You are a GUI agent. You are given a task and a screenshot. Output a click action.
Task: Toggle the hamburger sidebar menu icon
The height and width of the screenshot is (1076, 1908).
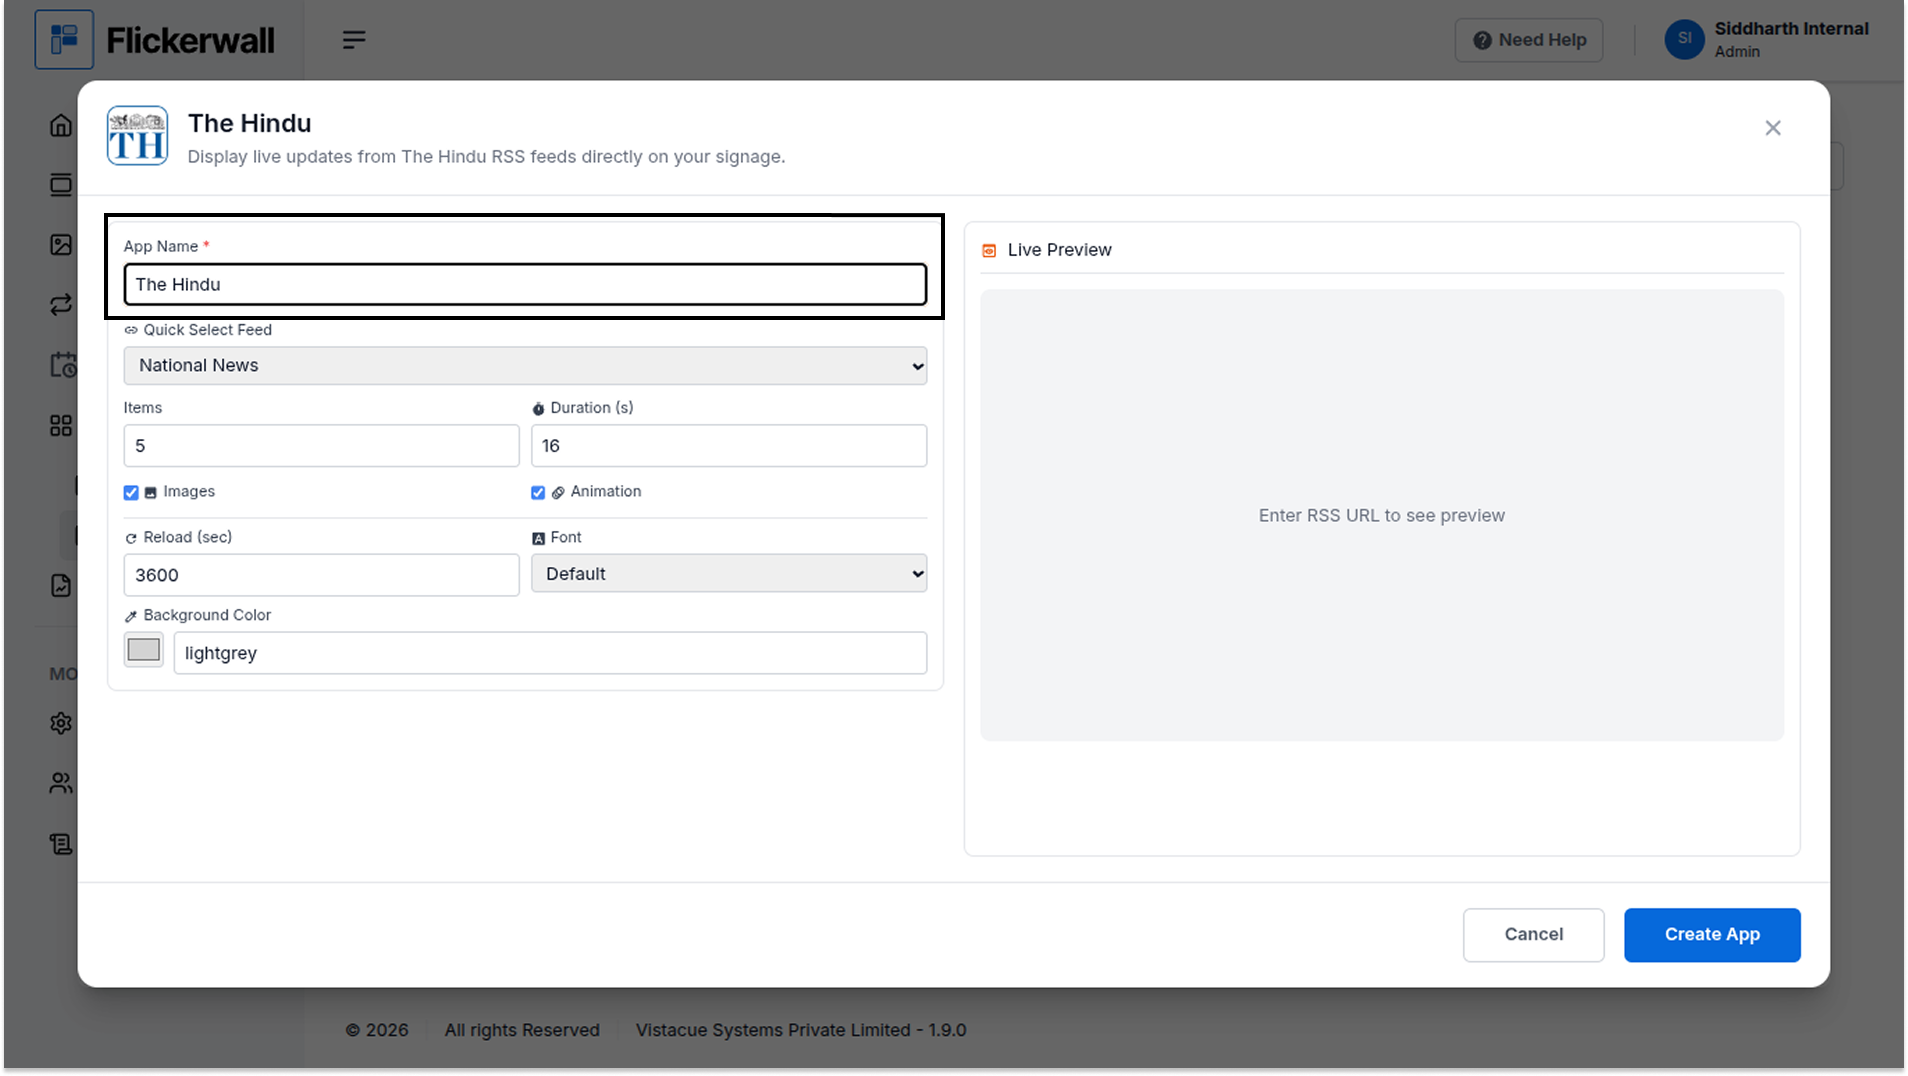coord(354,40)
